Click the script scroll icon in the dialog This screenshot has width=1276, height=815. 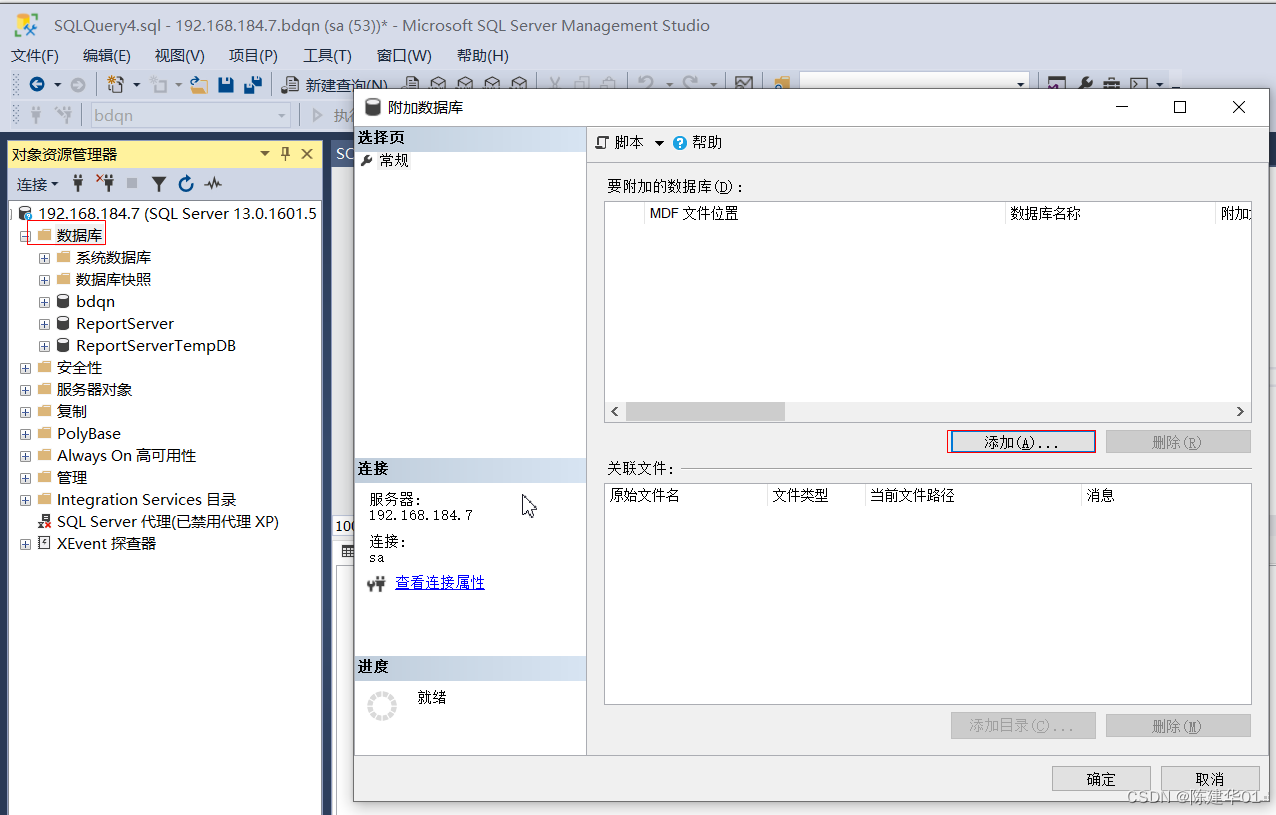602,143
